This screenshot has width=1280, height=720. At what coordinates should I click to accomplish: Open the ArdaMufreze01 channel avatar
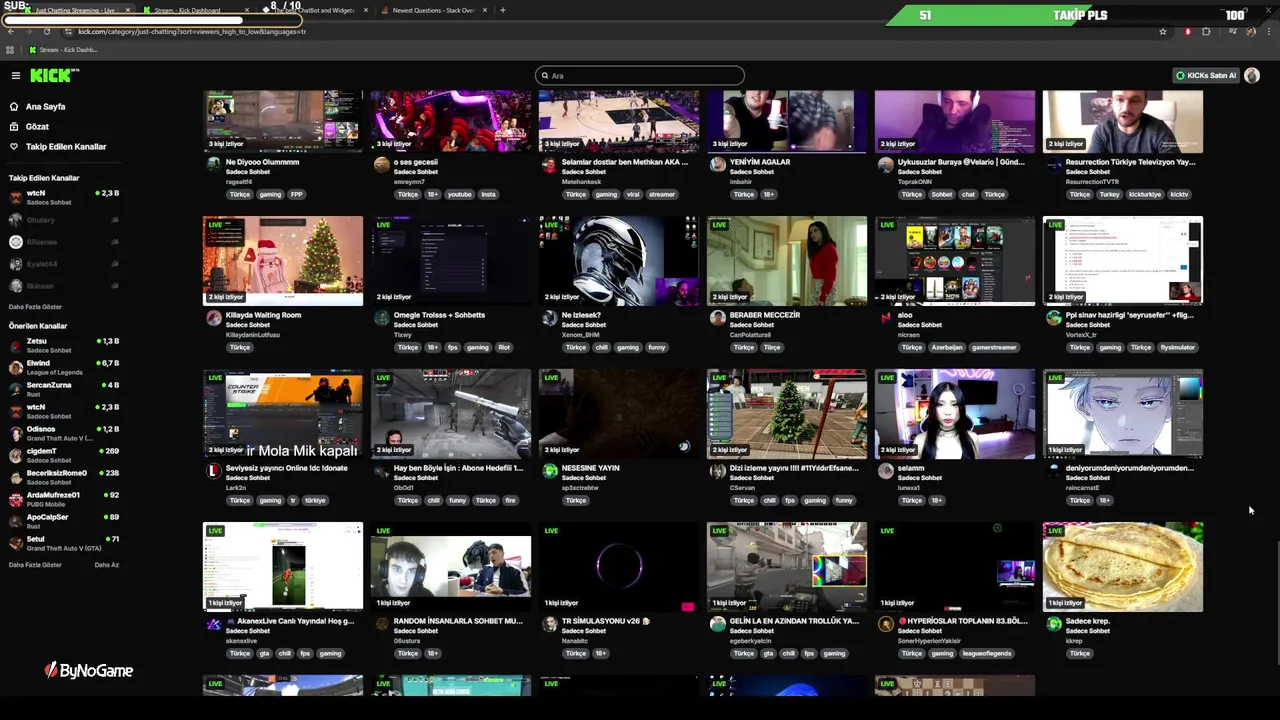pyautogui.click(x=15, y=499)
